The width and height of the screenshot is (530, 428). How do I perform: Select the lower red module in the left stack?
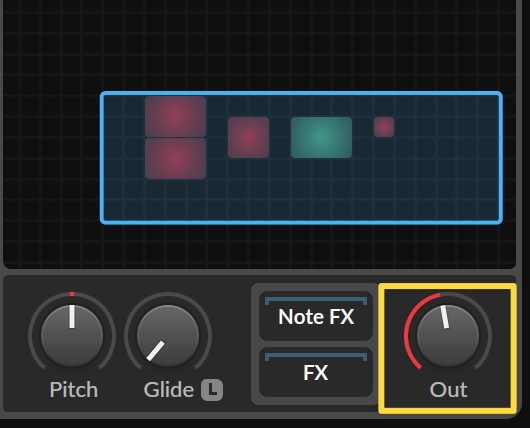(x=175, y=159)
